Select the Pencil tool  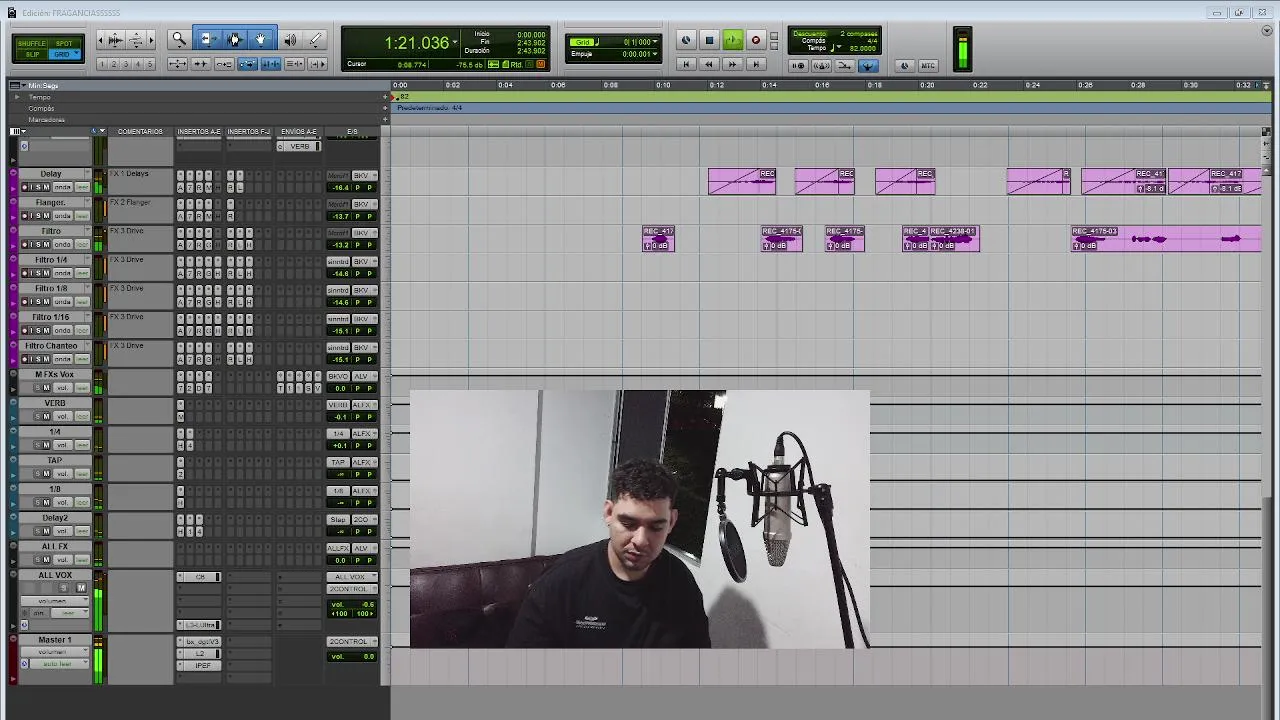315,39
